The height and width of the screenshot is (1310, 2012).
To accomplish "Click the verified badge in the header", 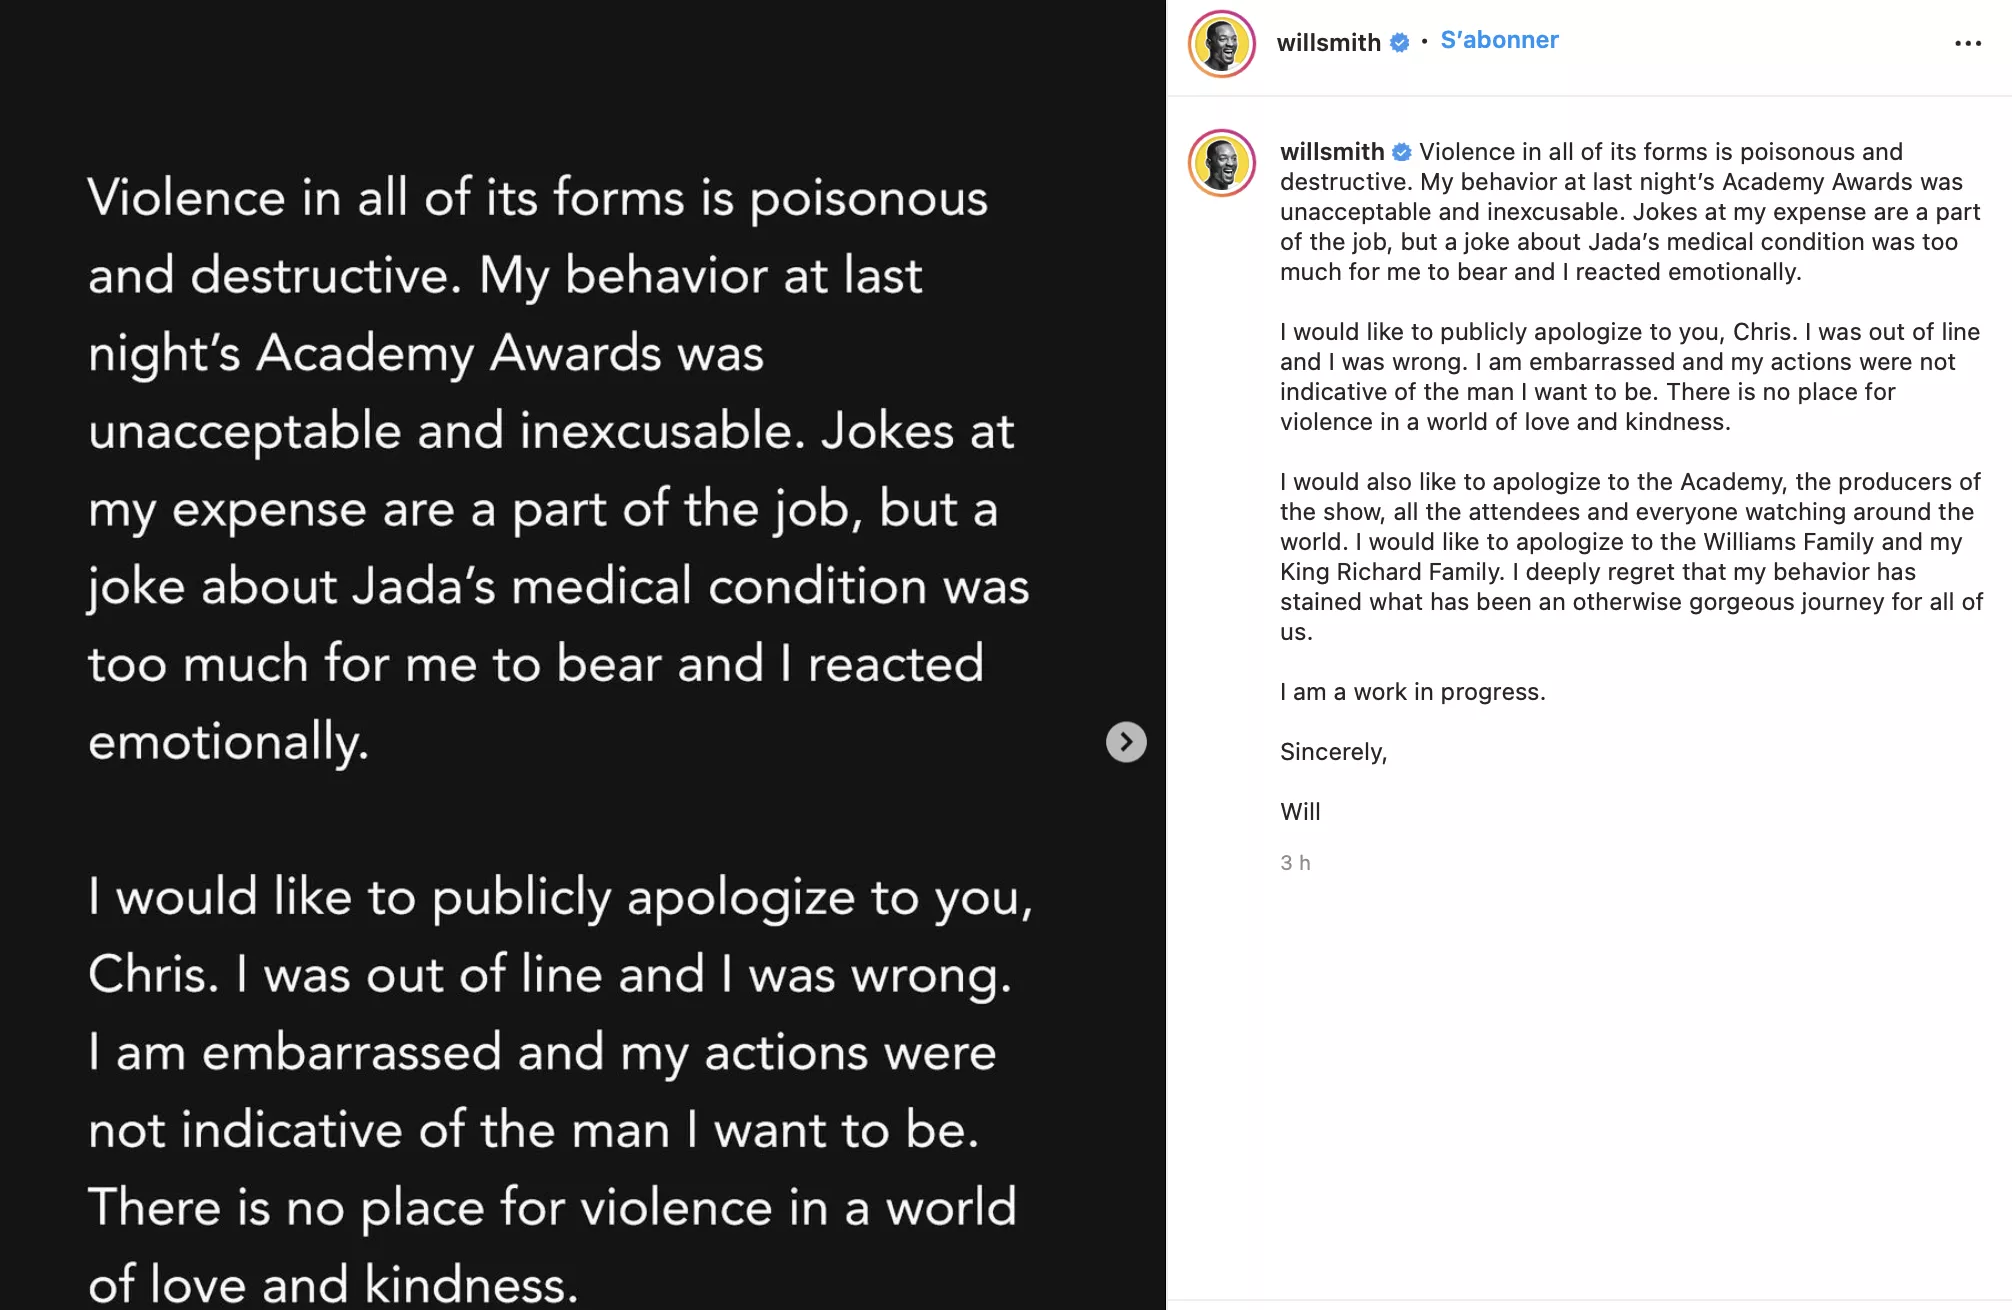I will (1400, 43).
